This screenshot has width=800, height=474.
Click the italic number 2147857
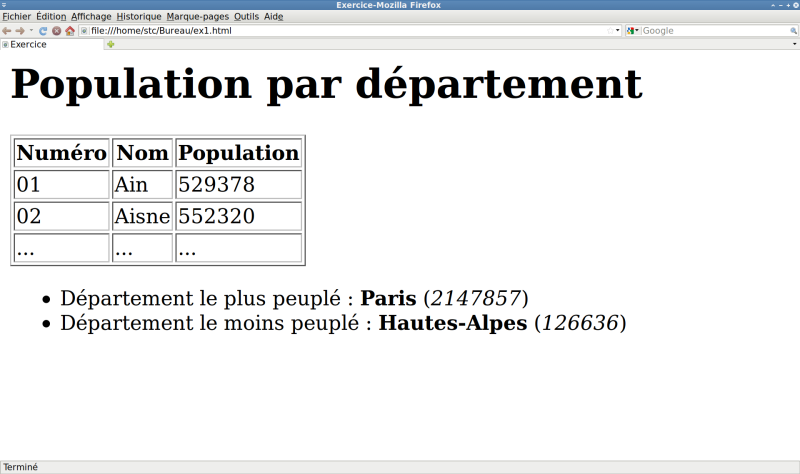[x=476, y=298]
